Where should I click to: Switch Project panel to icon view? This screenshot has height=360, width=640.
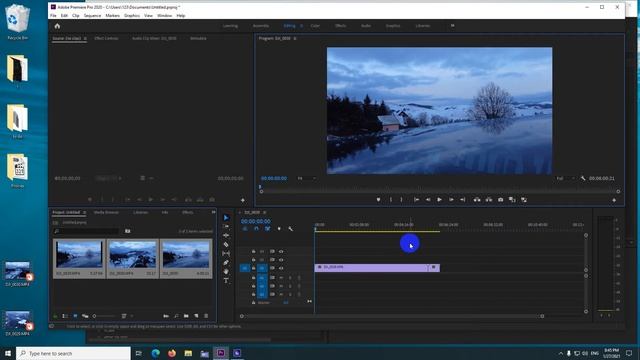point(75,316)
